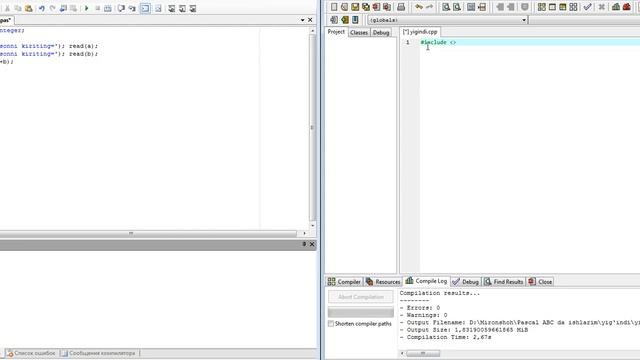Click the #include <> code line
This screenshot has height=360, width=640.
click(438, 42)
